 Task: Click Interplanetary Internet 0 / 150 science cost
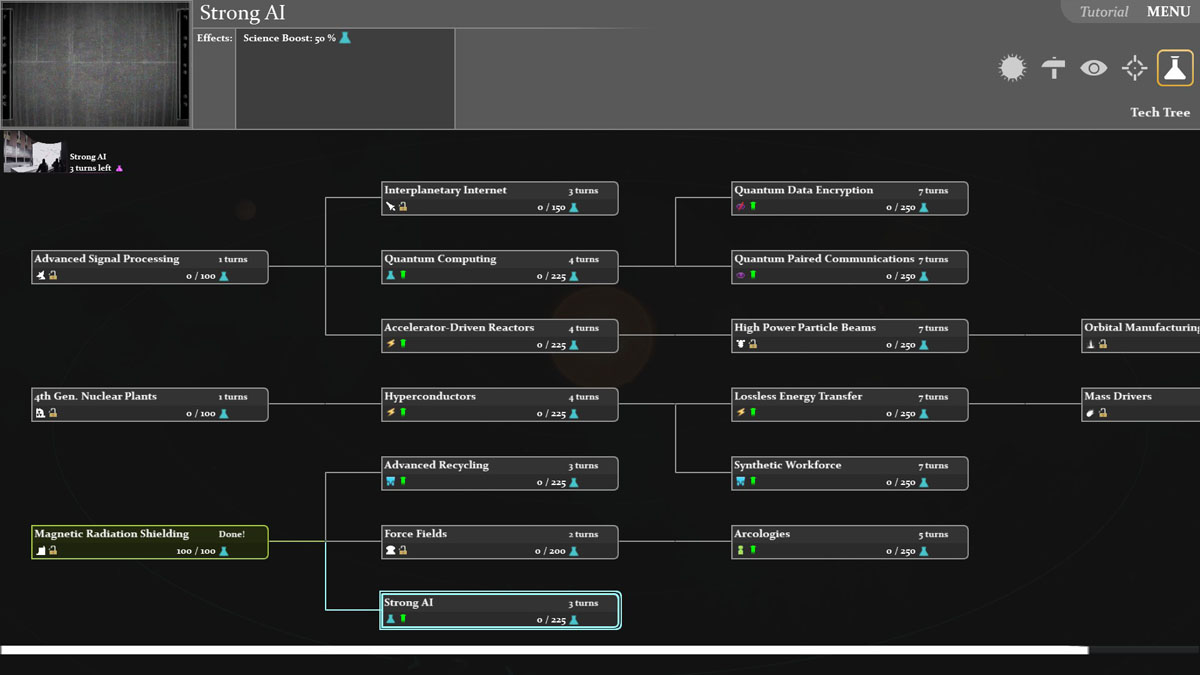(x=557, y=208)
